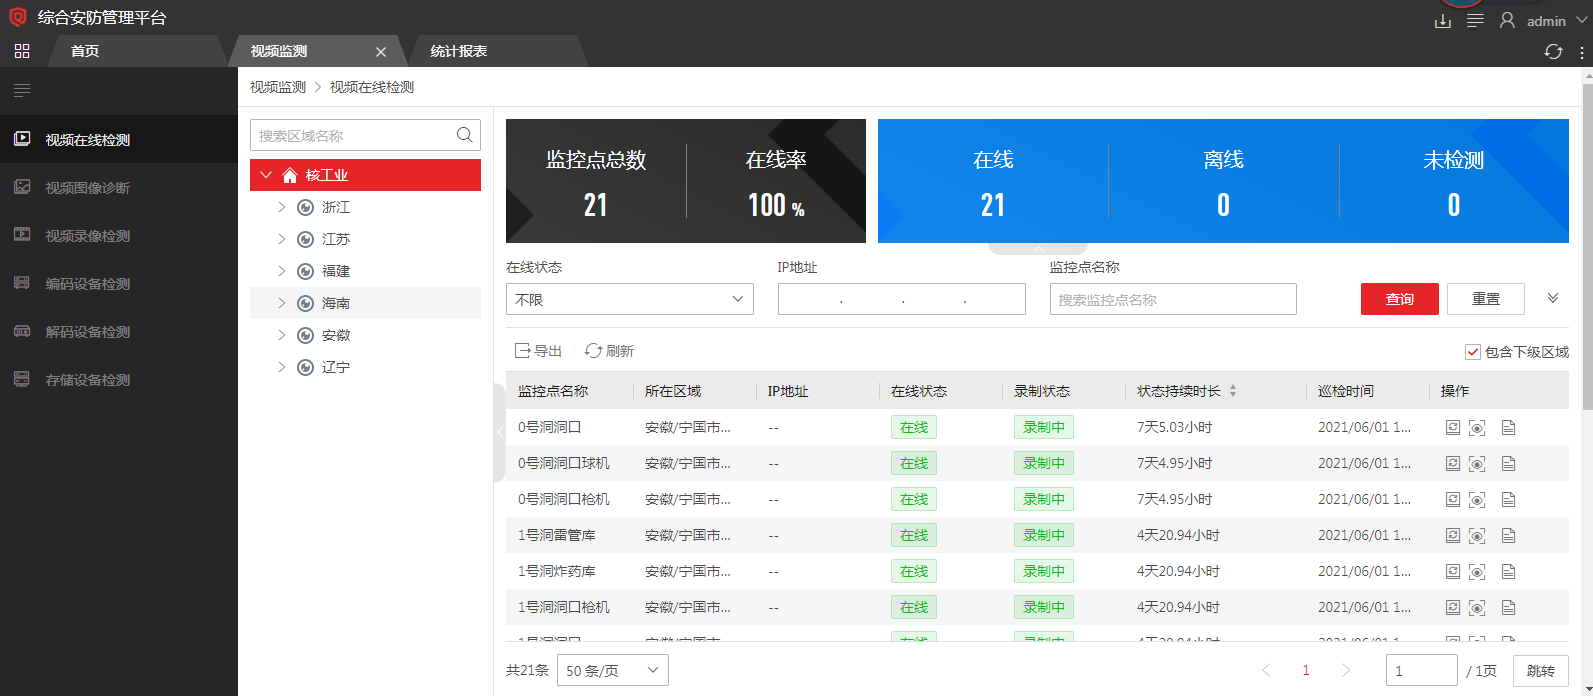Click the red 查询 button
This screenshot has height=696, width=1593.
tap(1400, 299)
